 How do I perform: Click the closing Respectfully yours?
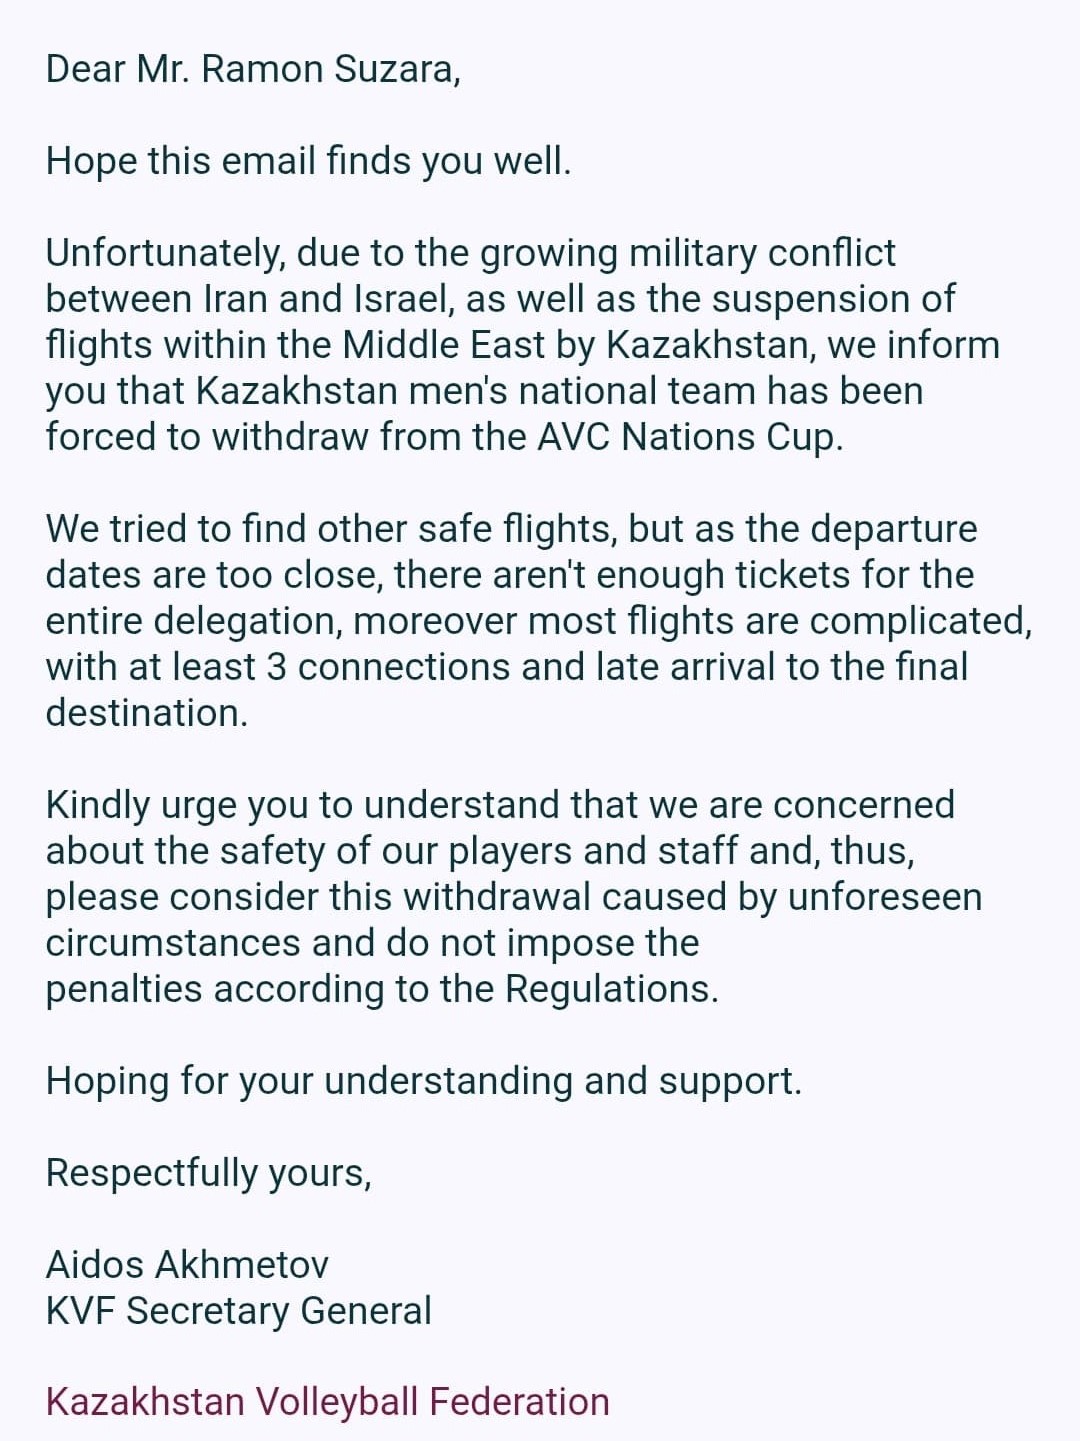209,1172
